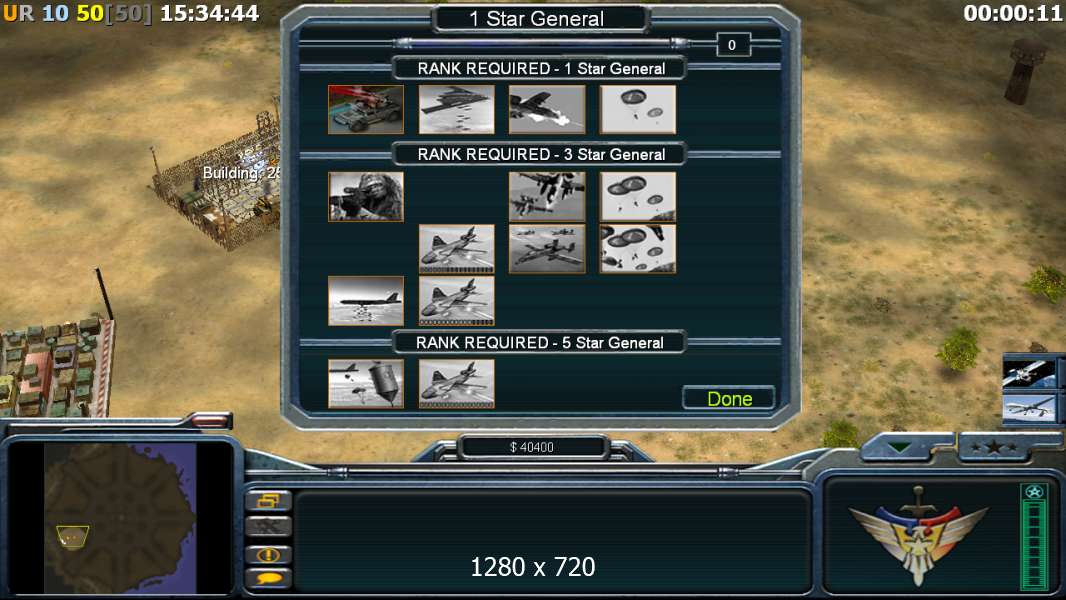
Task: Pick the three-parachute paradrop level 2 icon
Action: (638, 196)
